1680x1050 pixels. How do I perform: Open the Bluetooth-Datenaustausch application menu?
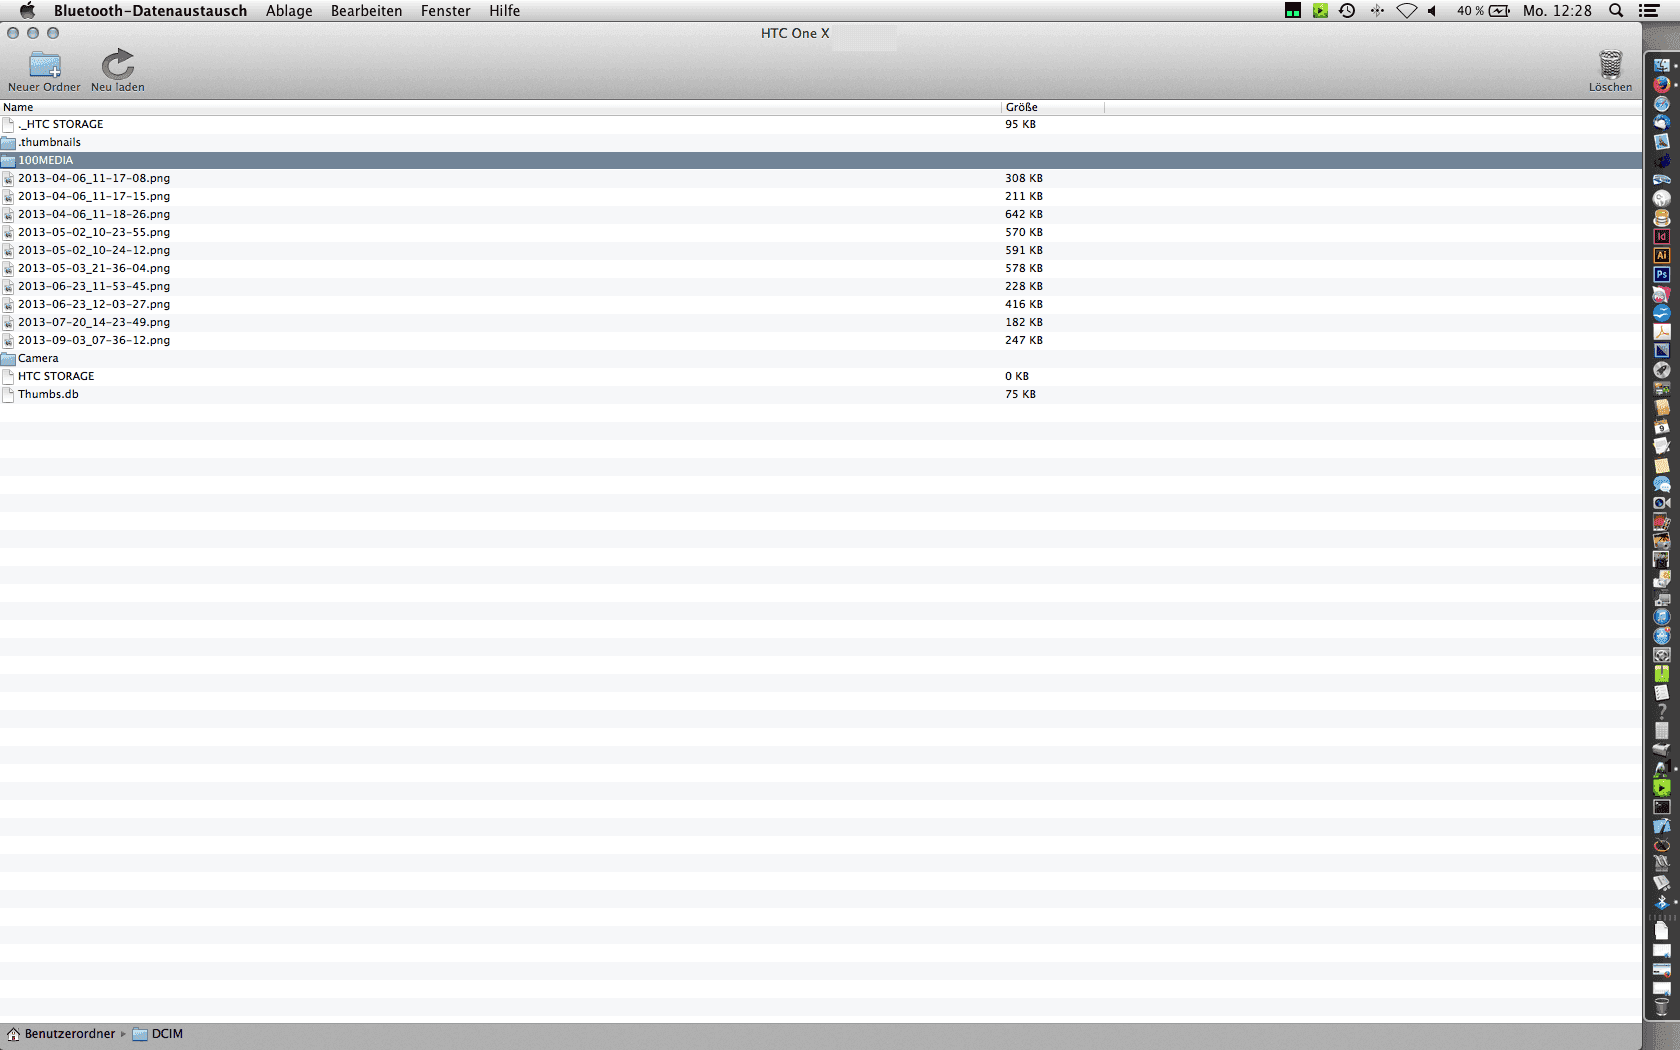150,11
